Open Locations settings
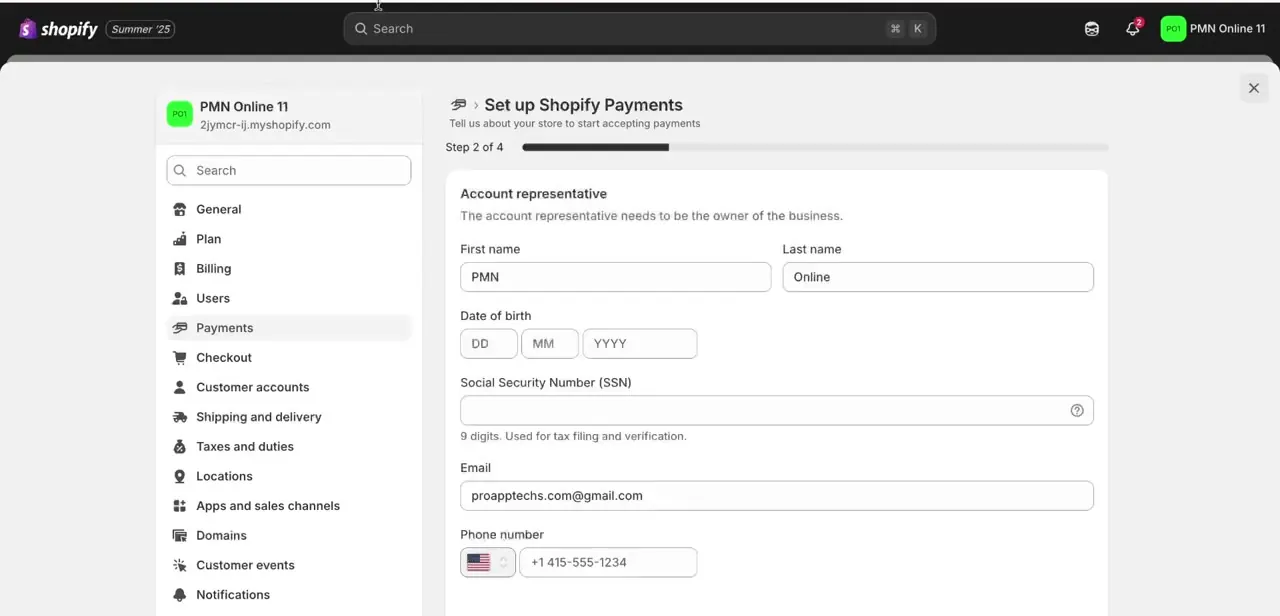1280x616 pixels. 289,476
